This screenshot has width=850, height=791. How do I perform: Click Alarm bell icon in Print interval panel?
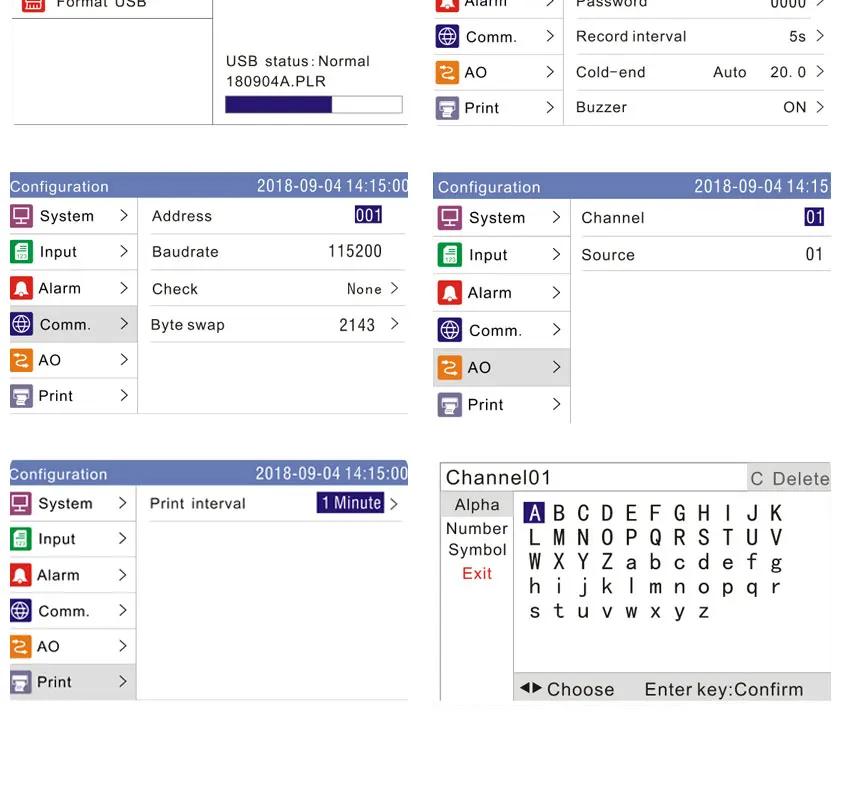point(21,575)
